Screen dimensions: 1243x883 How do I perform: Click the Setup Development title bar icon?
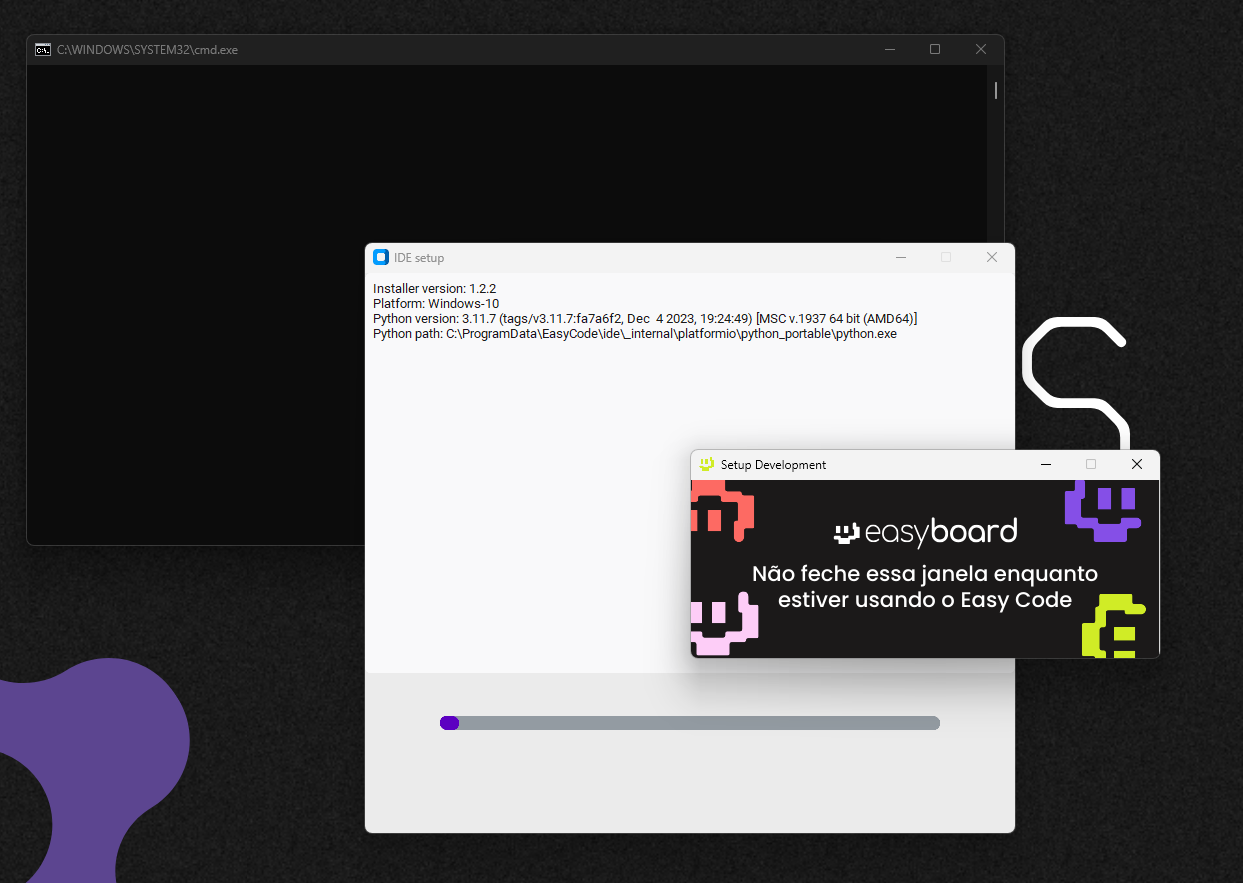click(x=707, y=464)
